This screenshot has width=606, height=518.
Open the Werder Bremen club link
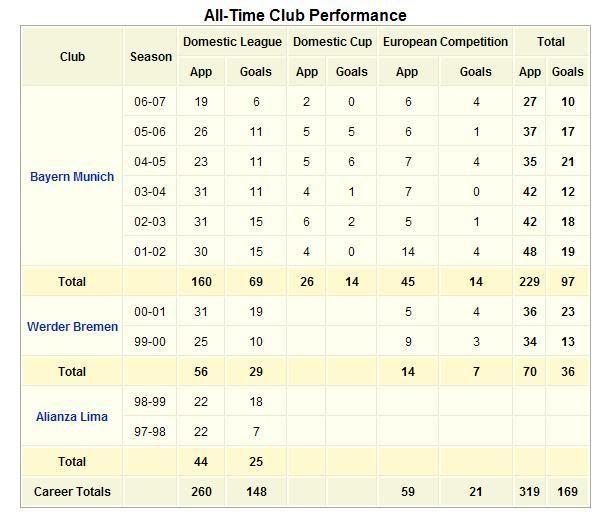pyautogui.click(x=72, y=327)
